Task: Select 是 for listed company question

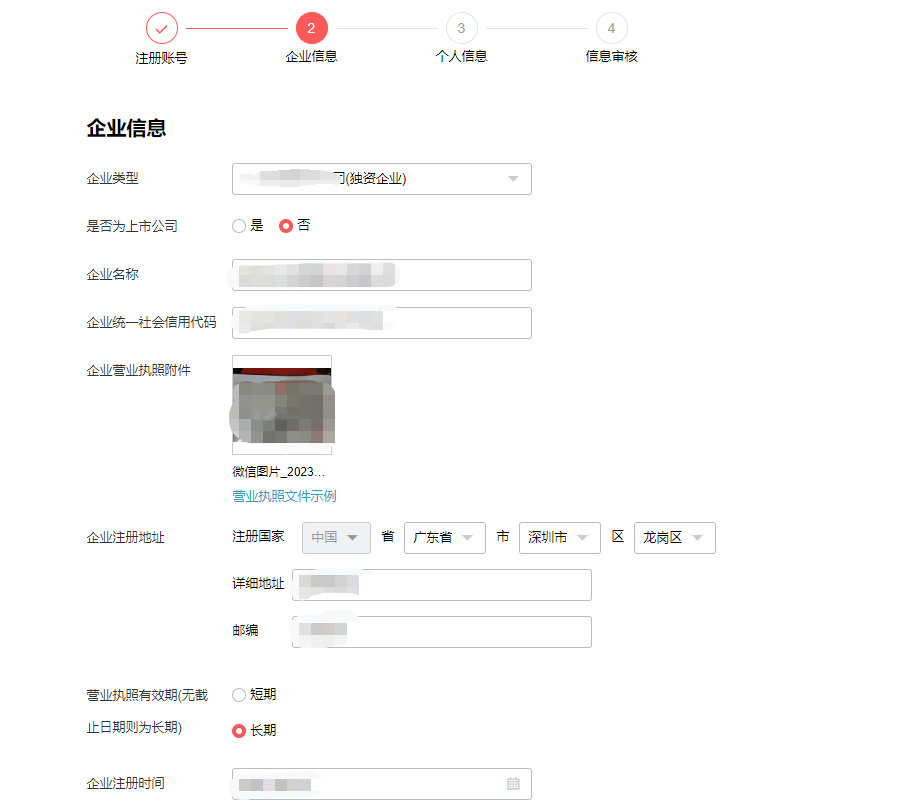Action: tap(238, 225)
